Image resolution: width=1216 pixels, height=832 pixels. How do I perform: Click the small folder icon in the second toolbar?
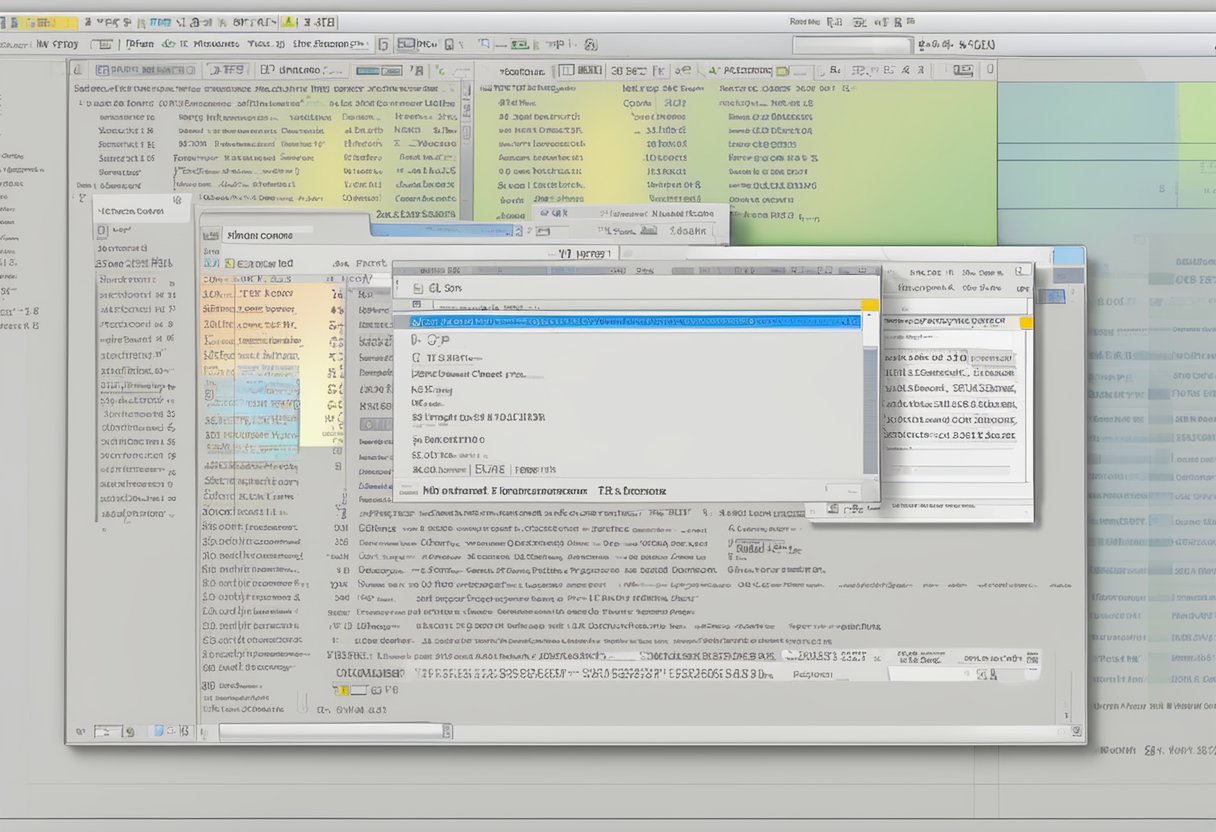pyautogui.click(x=105, y=44)
